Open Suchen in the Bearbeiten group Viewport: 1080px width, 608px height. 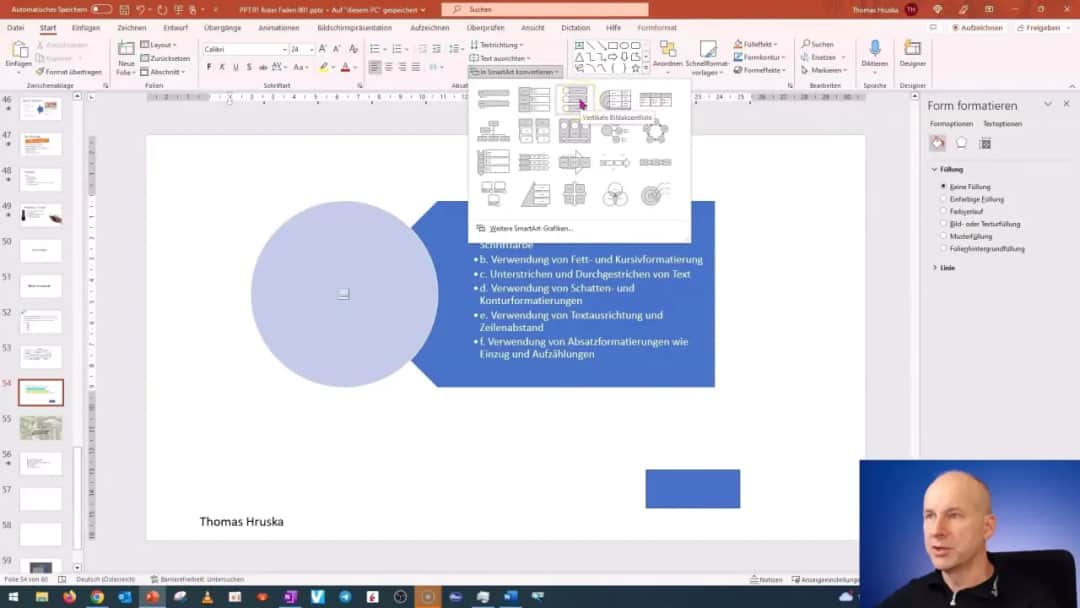coord(822,44)
